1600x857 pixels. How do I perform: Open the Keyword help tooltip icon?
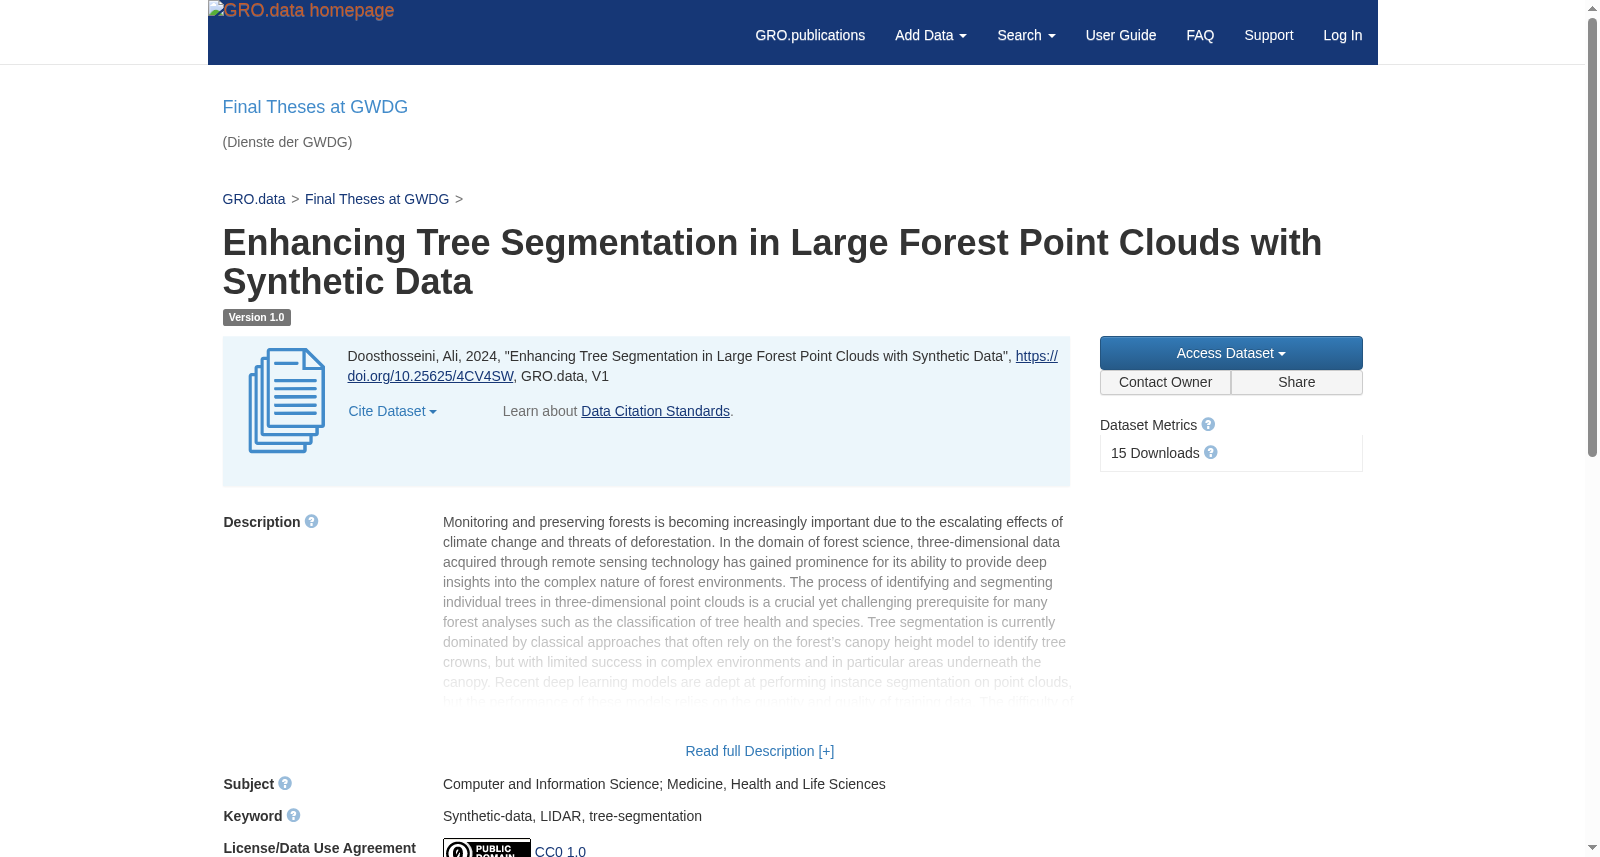[x=293, y=816]
